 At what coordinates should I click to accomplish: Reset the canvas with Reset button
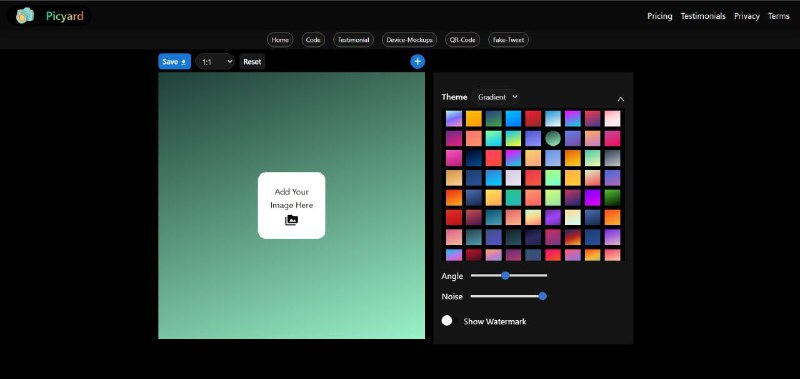pyautogui.click(x=252, y=62)
